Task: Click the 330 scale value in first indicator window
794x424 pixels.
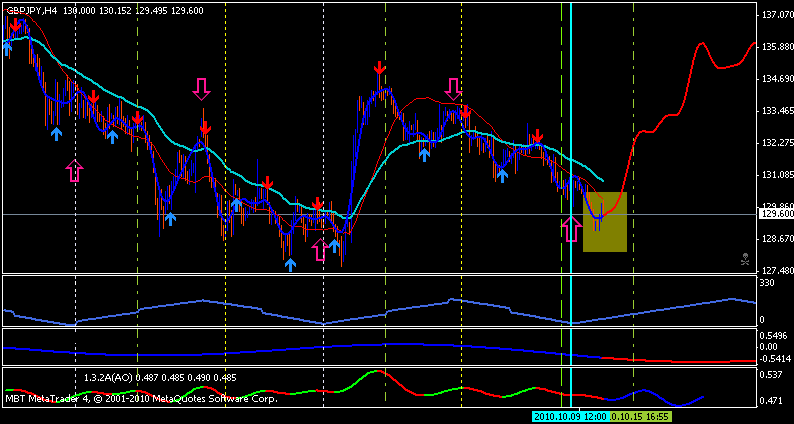Action: point(768,284)
